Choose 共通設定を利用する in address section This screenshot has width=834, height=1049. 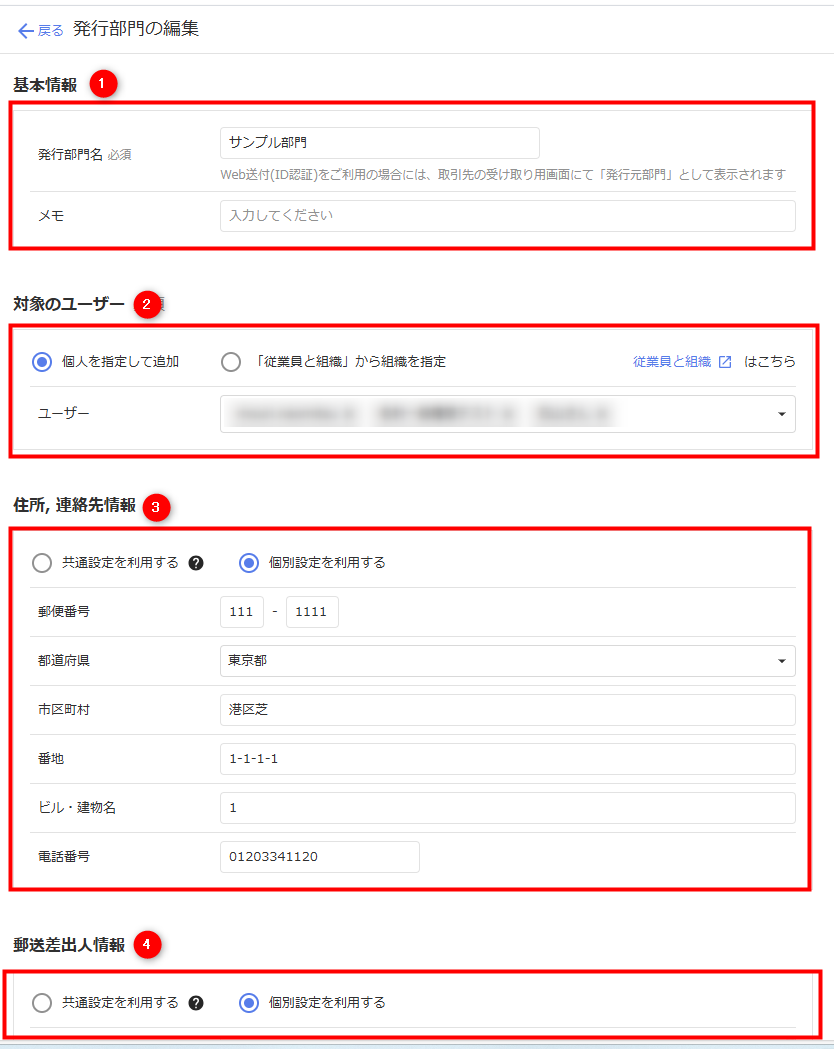tap(42, 563)
